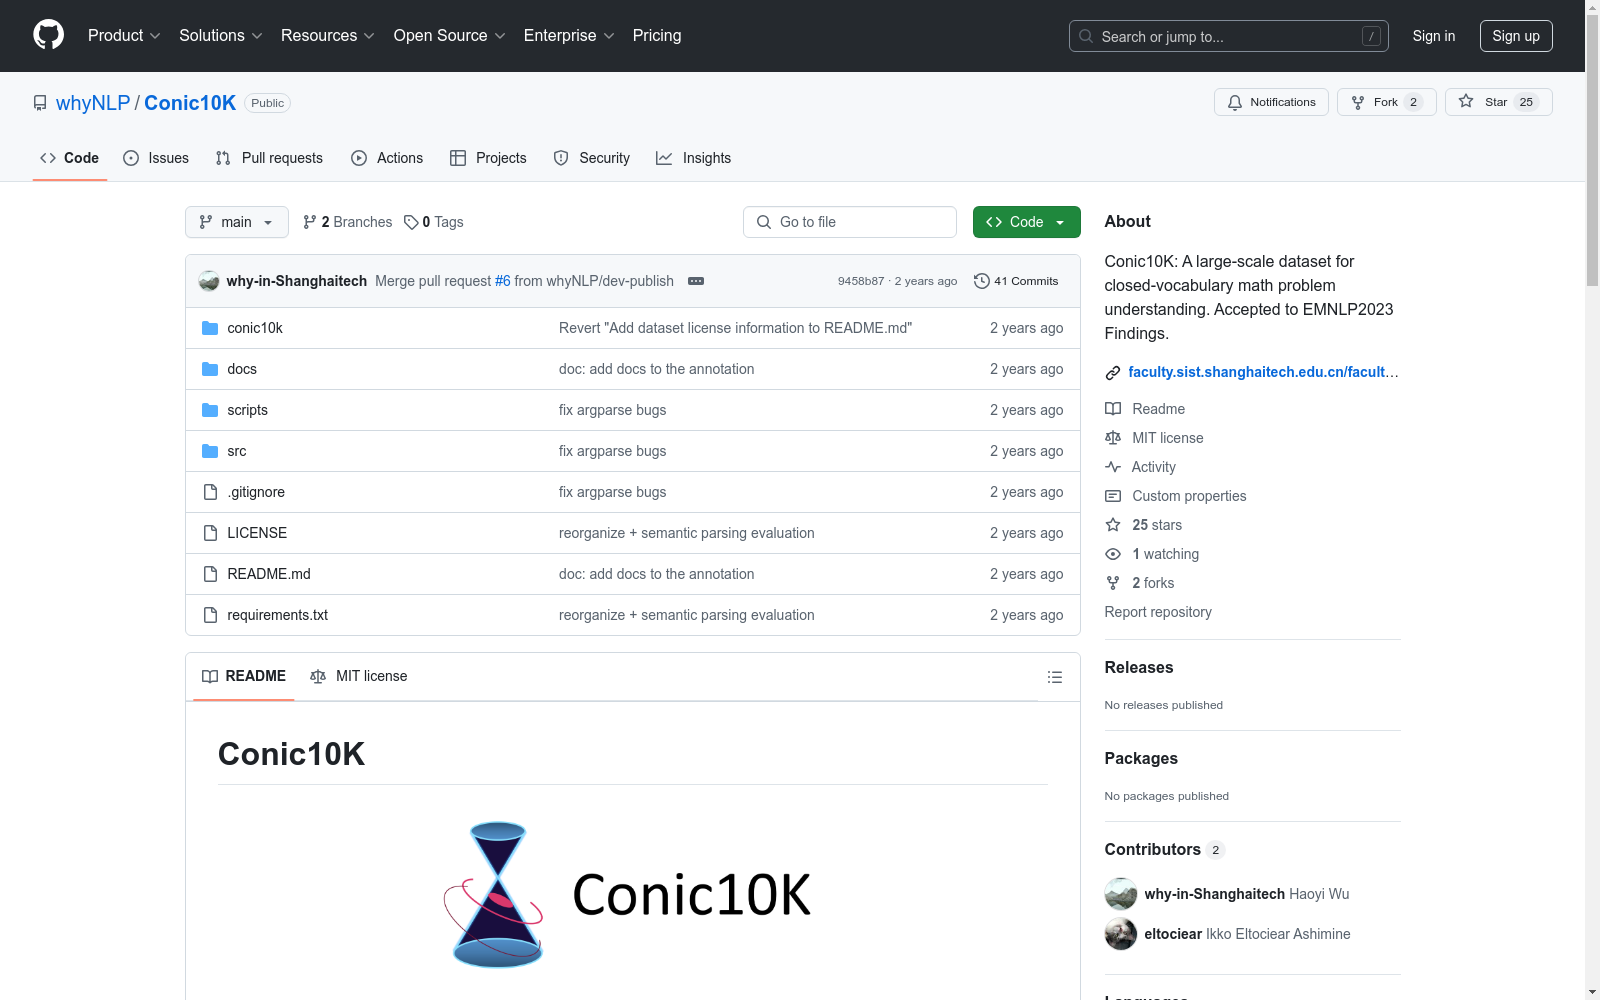Click the commit history clock icon
Image resolution: width=1600 pixels, height=1000 pixels.
(982, 281)
